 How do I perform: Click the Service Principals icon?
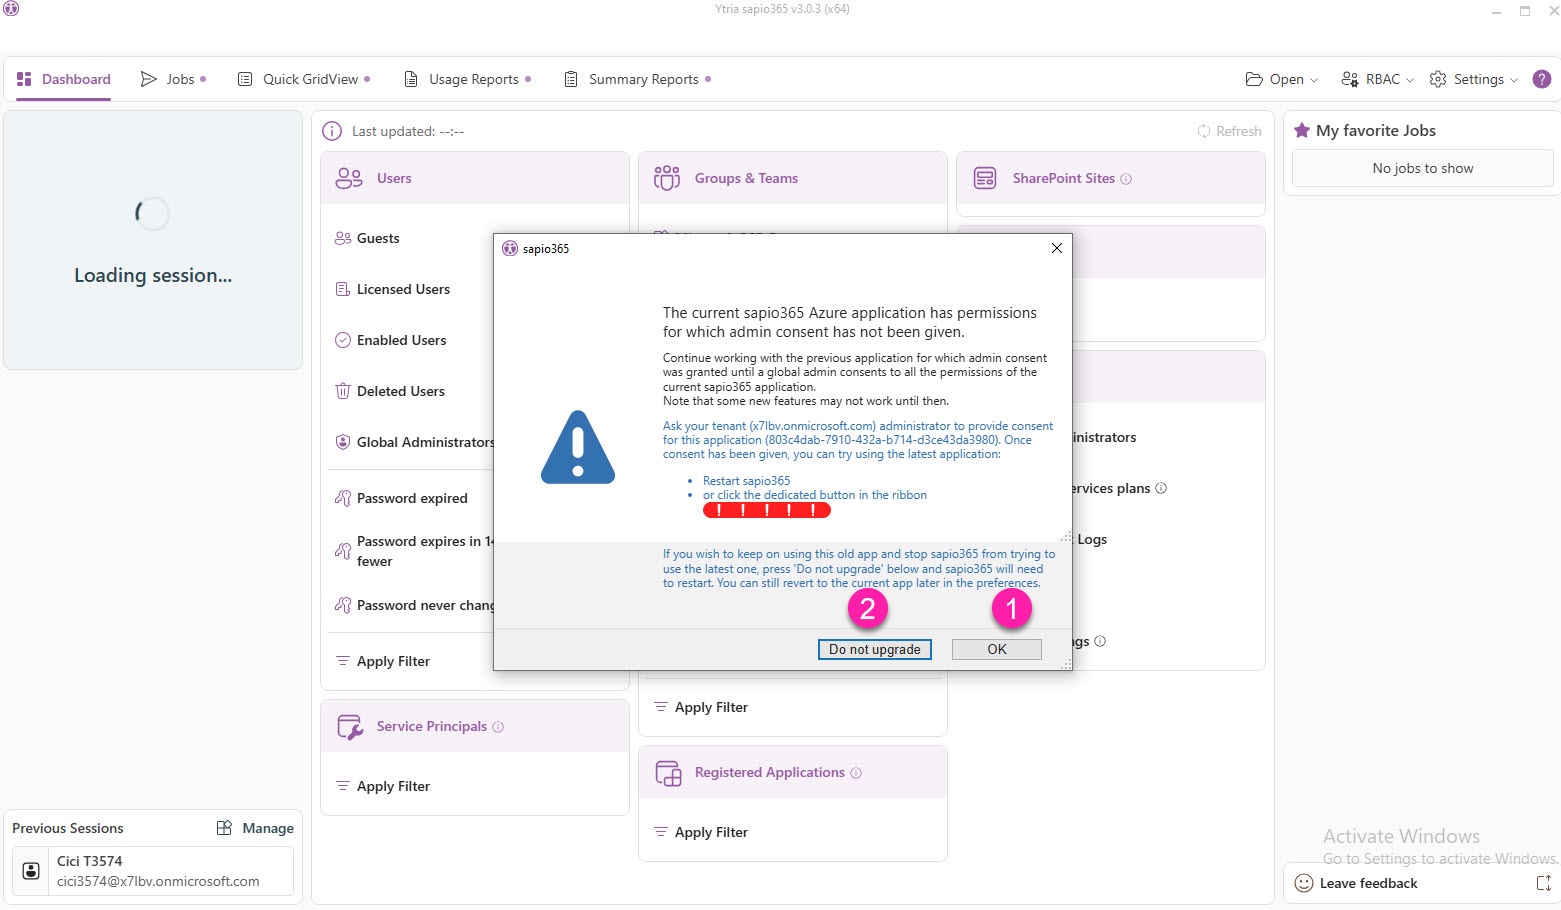point(350,727)
